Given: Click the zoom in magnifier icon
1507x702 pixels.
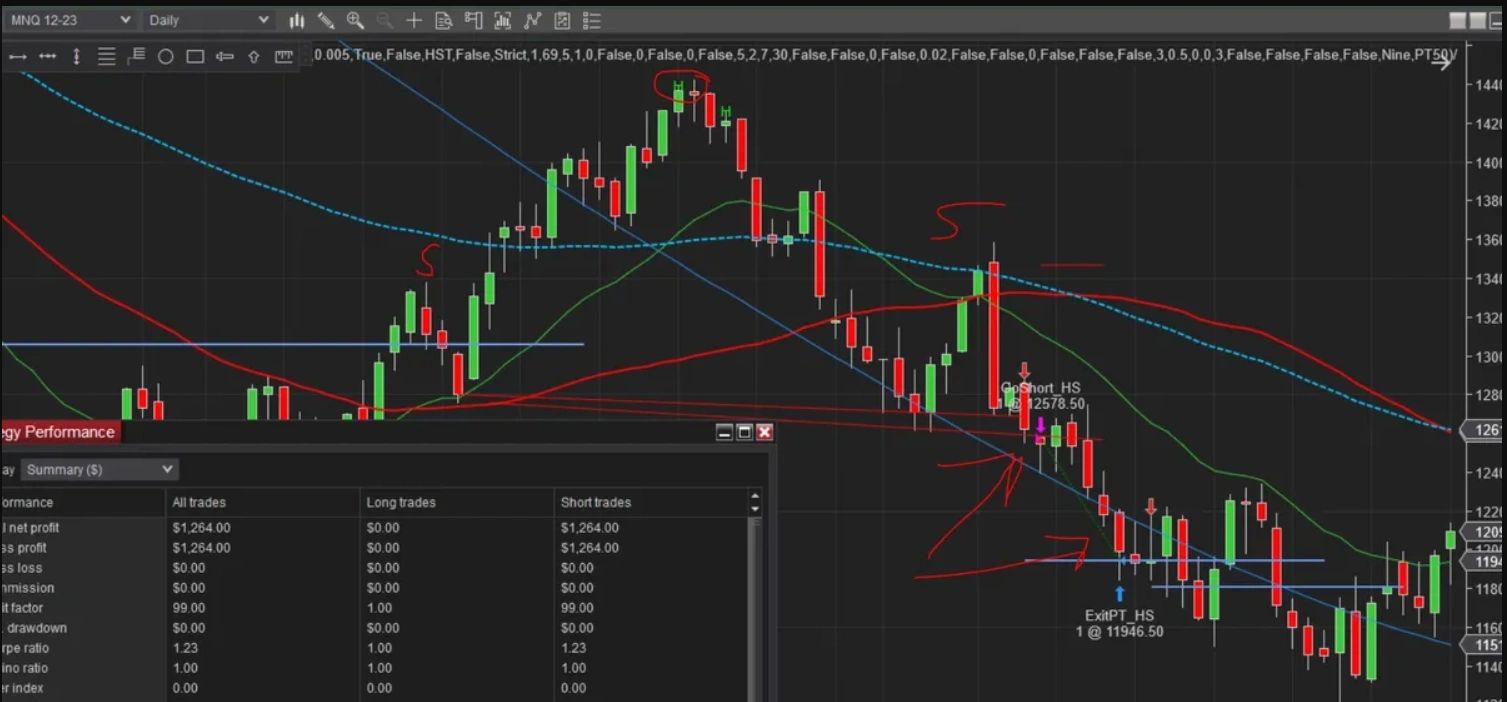Looking at the screenshot, I should click(x=355, y=20).
